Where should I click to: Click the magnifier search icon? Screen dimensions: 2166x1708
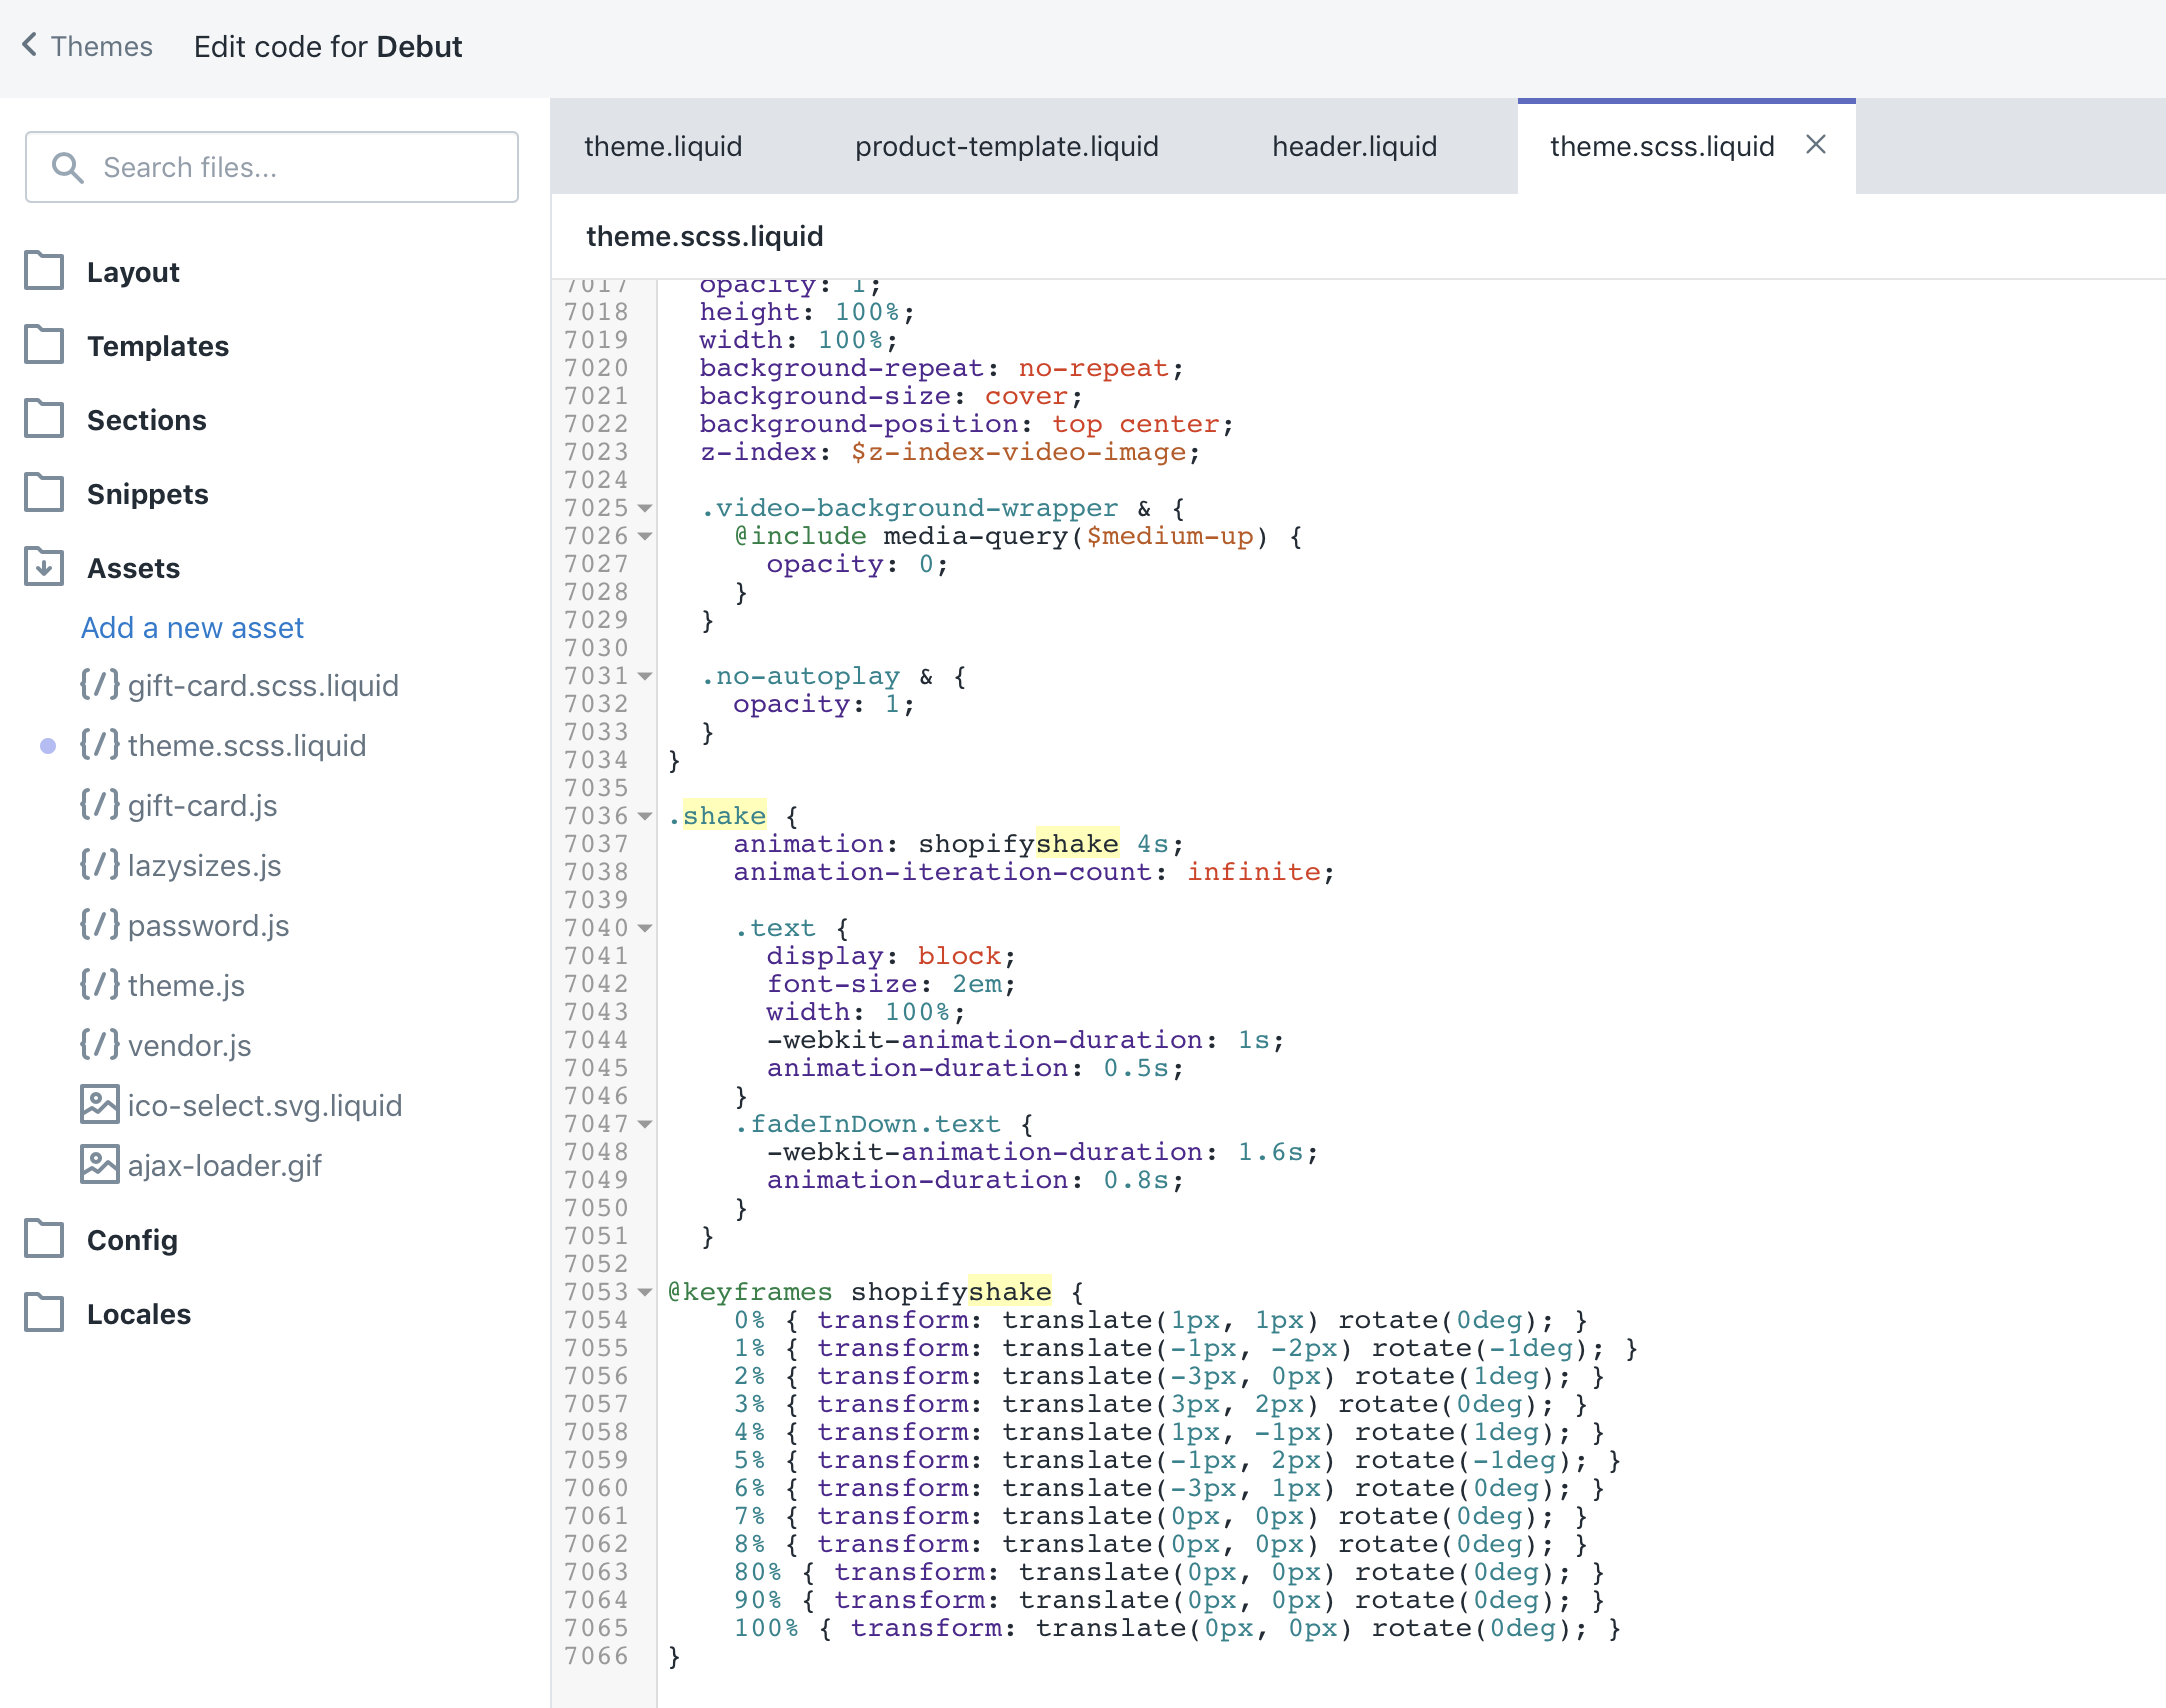67,167
